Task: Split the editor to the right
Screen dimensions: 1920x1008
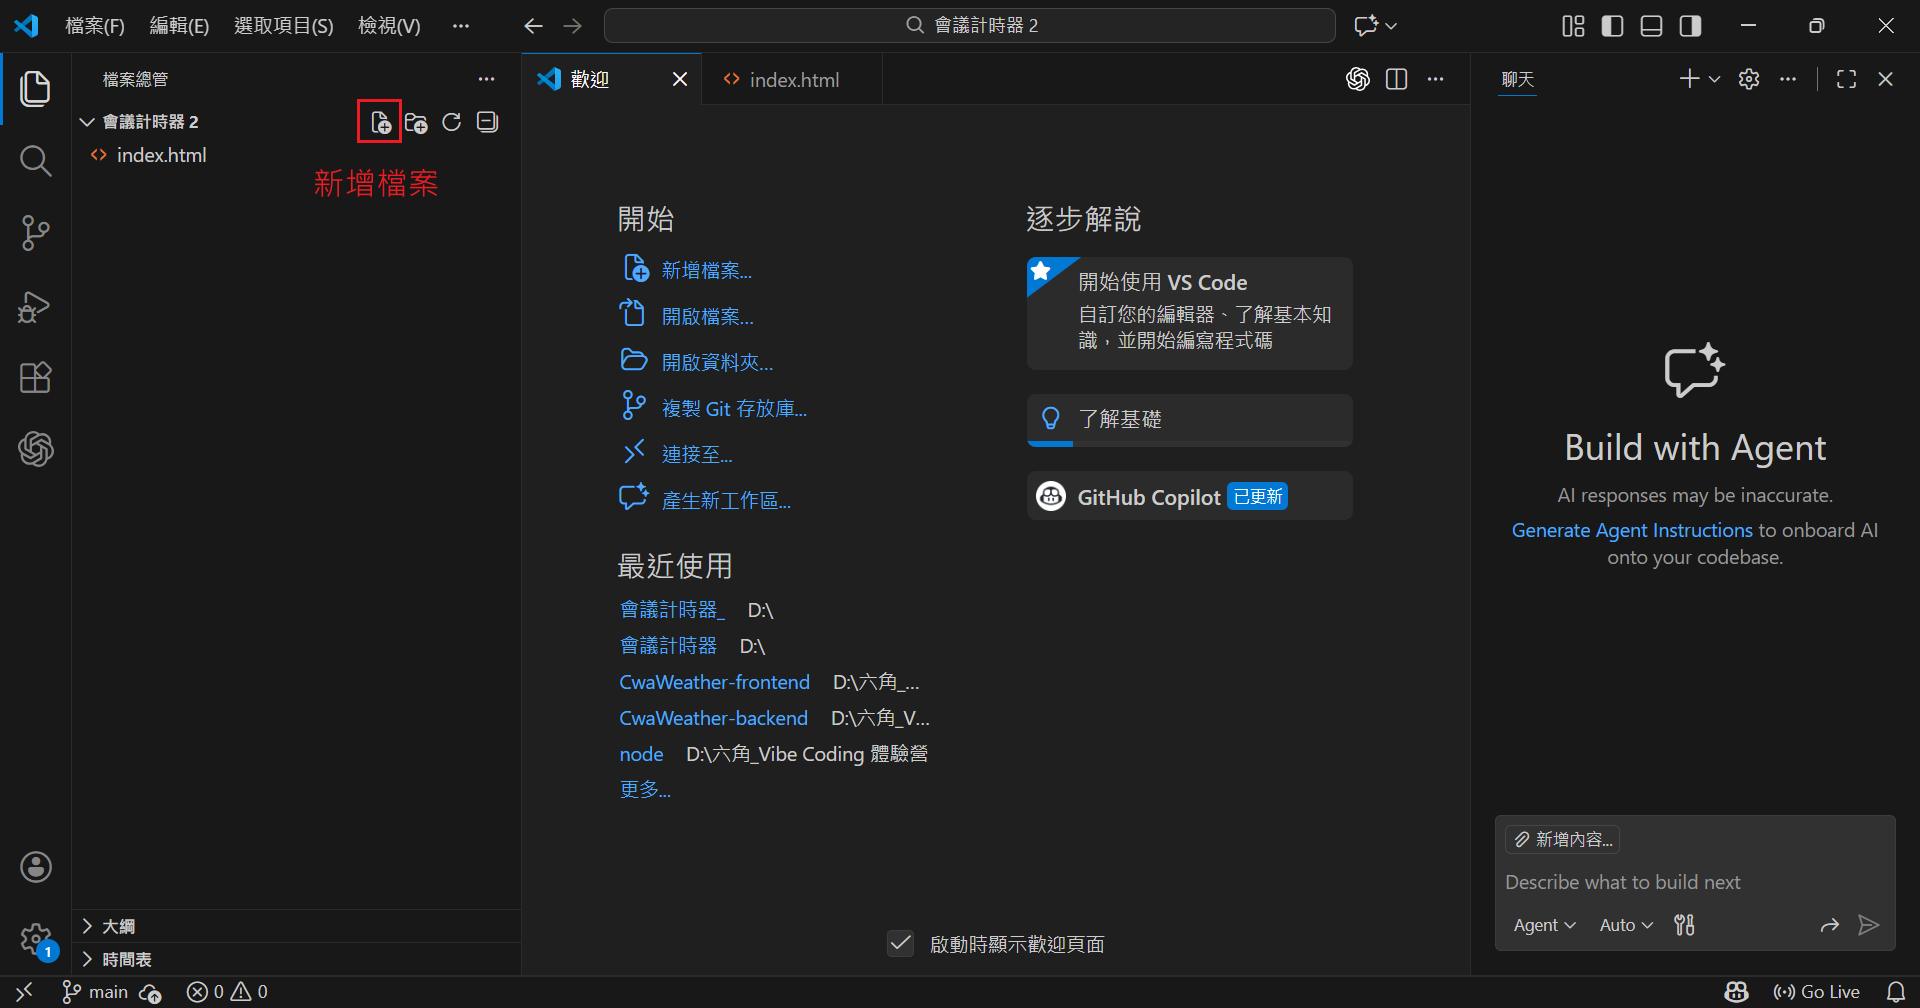Action: coord(1397,79)
